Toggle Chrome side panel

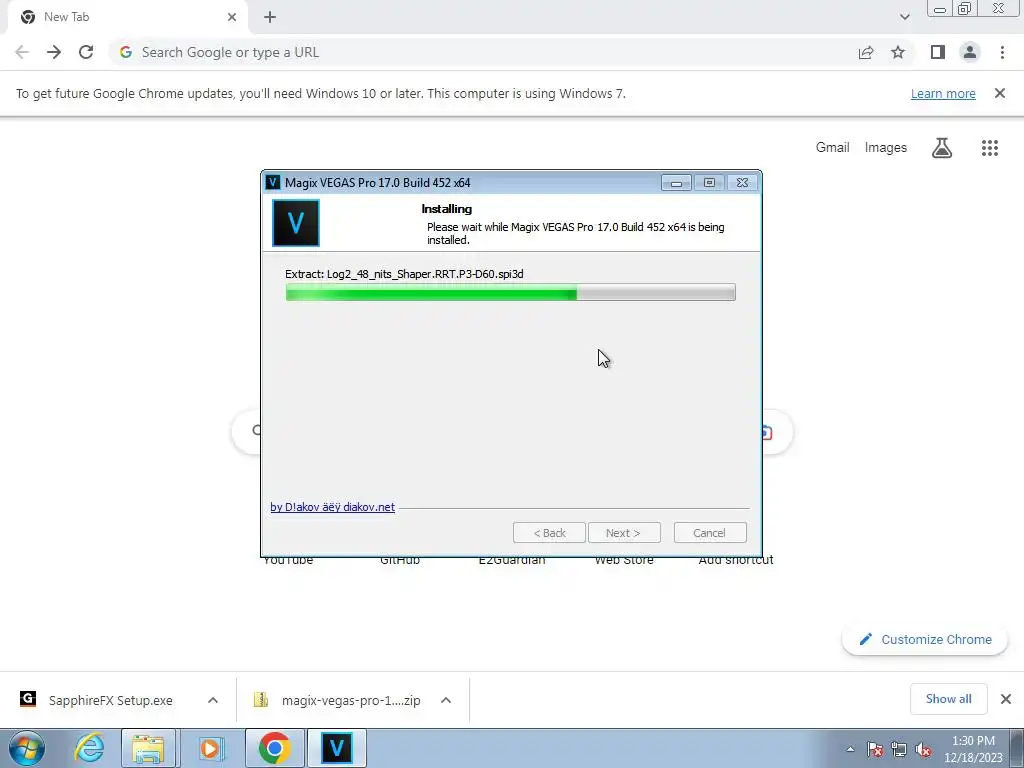pyautogui.click(x=938, y=52)
